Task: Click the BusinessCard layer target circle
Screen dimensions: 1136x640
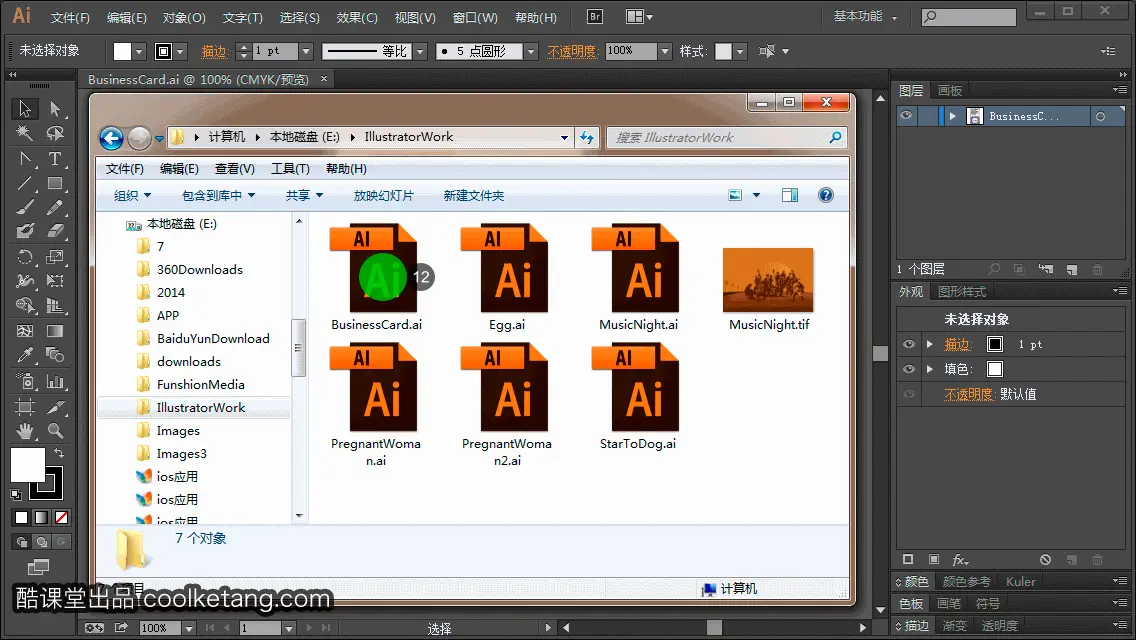Action: point(1100,116)
